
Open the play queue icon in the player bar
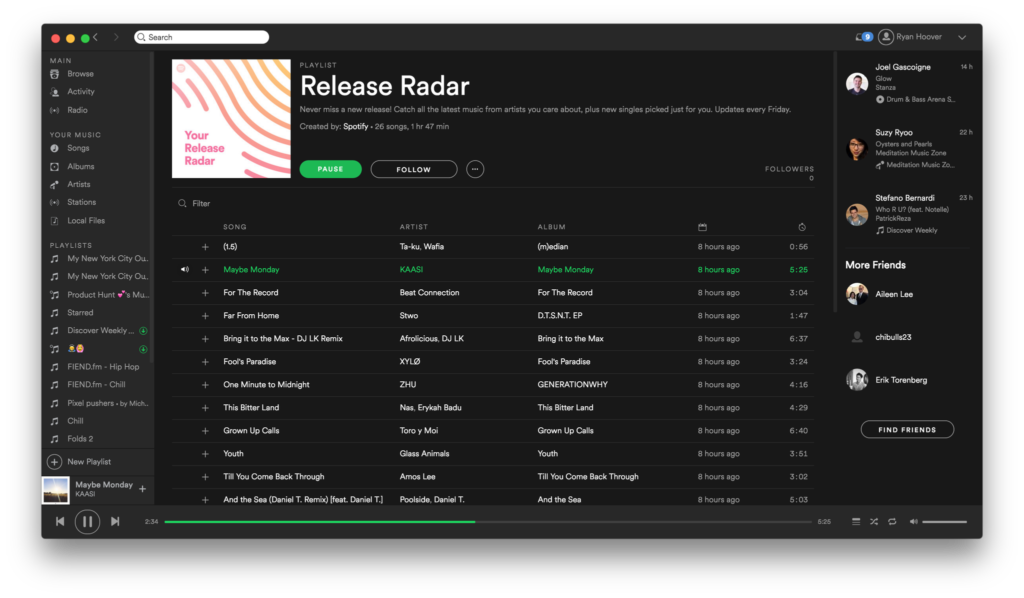pos(855,521)
